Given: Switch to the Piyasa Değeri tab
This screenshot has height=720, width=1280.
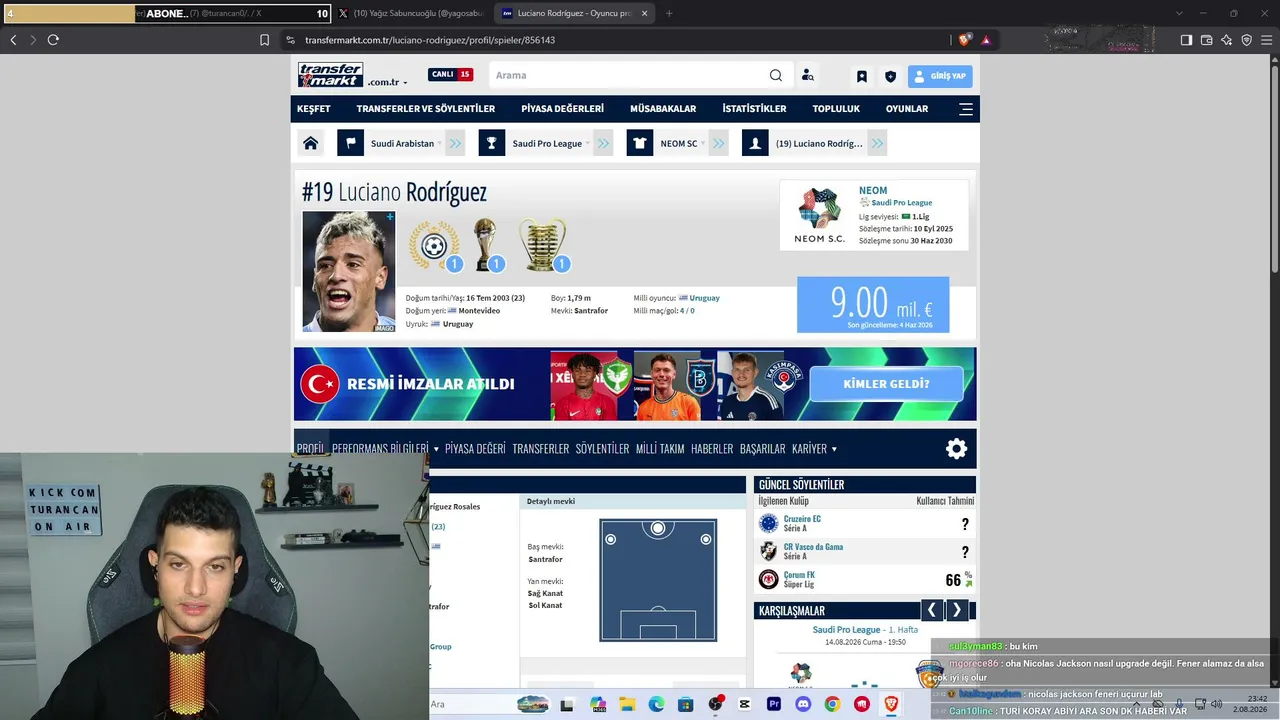Looking at the screenshot, I should tap(475, 449).
